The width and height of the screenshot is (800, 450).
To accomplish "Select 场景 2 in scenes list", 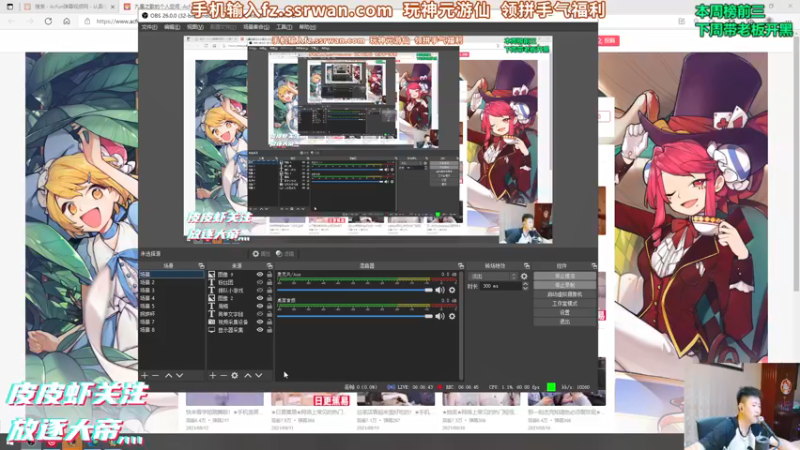I will (171, 282).
